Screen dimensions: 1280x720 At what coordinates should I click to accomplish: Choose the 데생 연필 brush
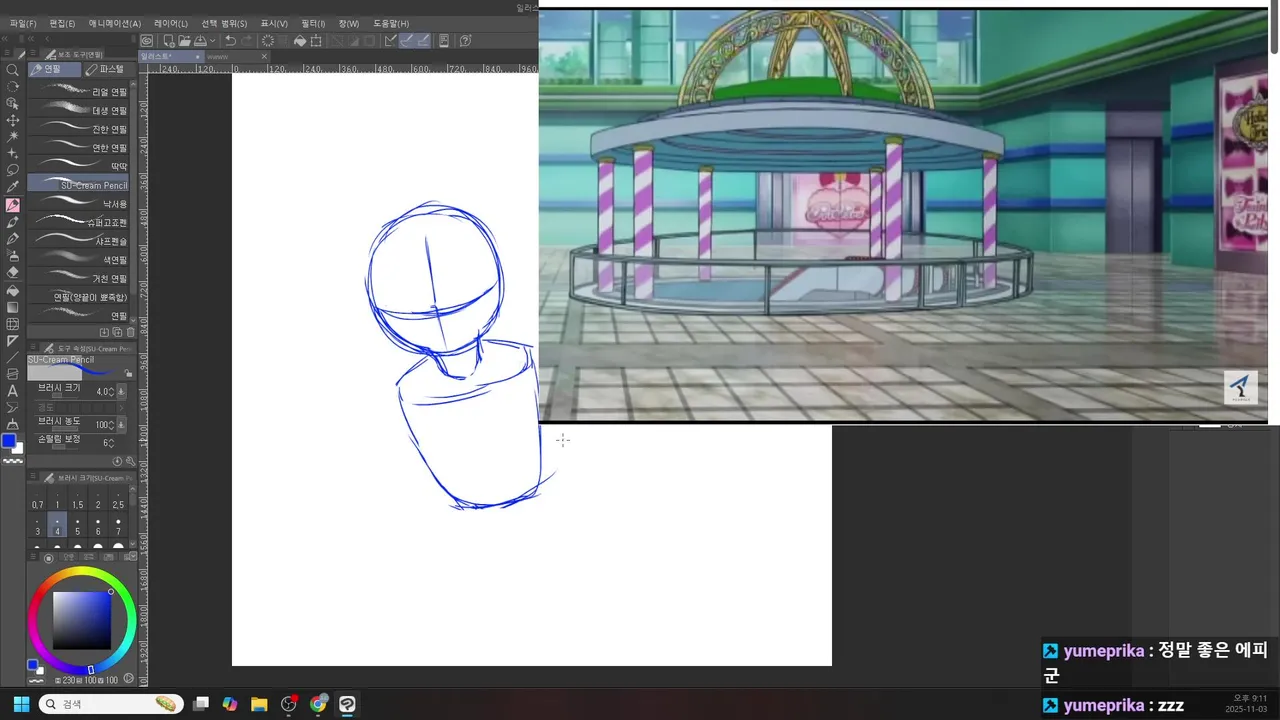(78, 110)
